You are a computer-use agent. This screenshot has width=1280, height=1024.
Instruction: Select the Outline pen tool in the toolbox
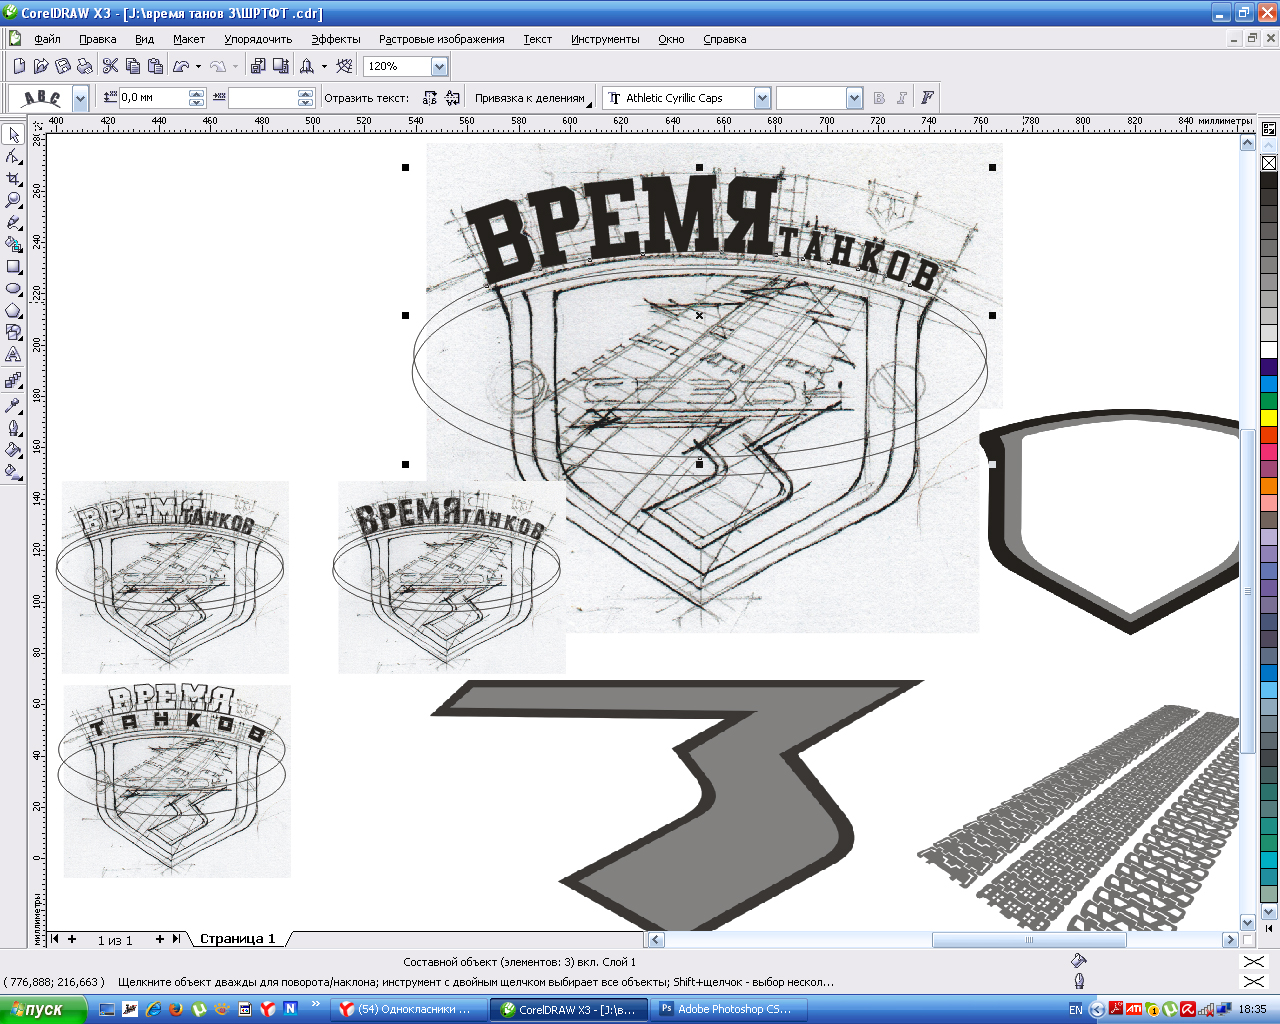[x=14, y=428]
